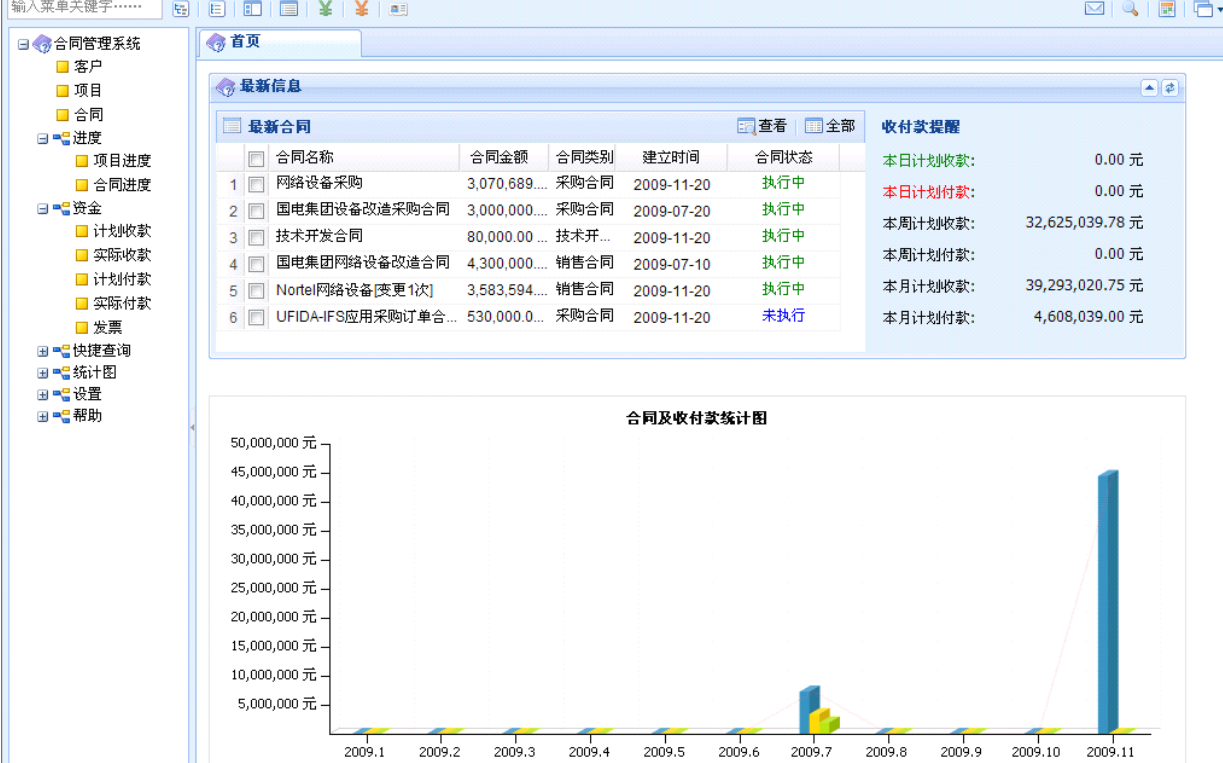Sort by the 合同状态 column header

tap(783, 158)
